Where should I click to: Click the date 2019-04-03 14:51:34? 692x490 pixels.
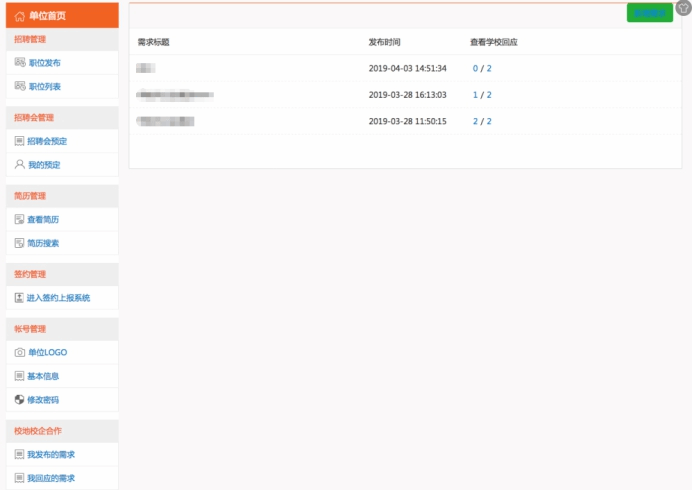click(x=407, y=68)
